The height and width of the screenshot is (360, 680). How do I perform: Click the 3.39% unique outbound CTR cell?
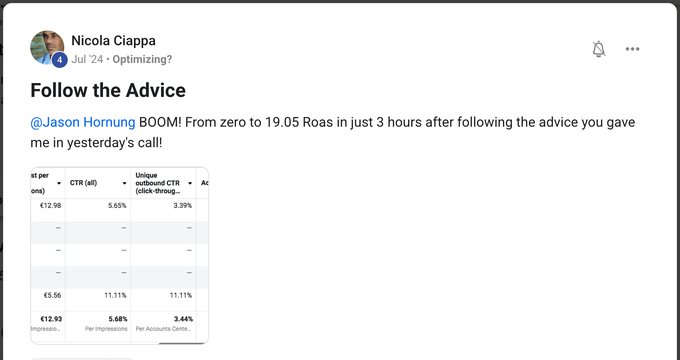point(183,206)
